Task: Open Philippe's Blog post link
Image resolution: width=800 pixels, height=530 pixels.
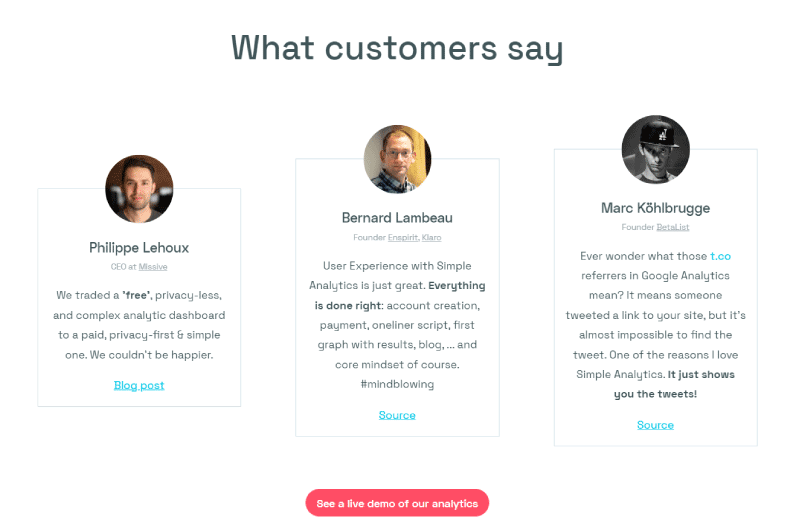Action: tap(139, 385)
